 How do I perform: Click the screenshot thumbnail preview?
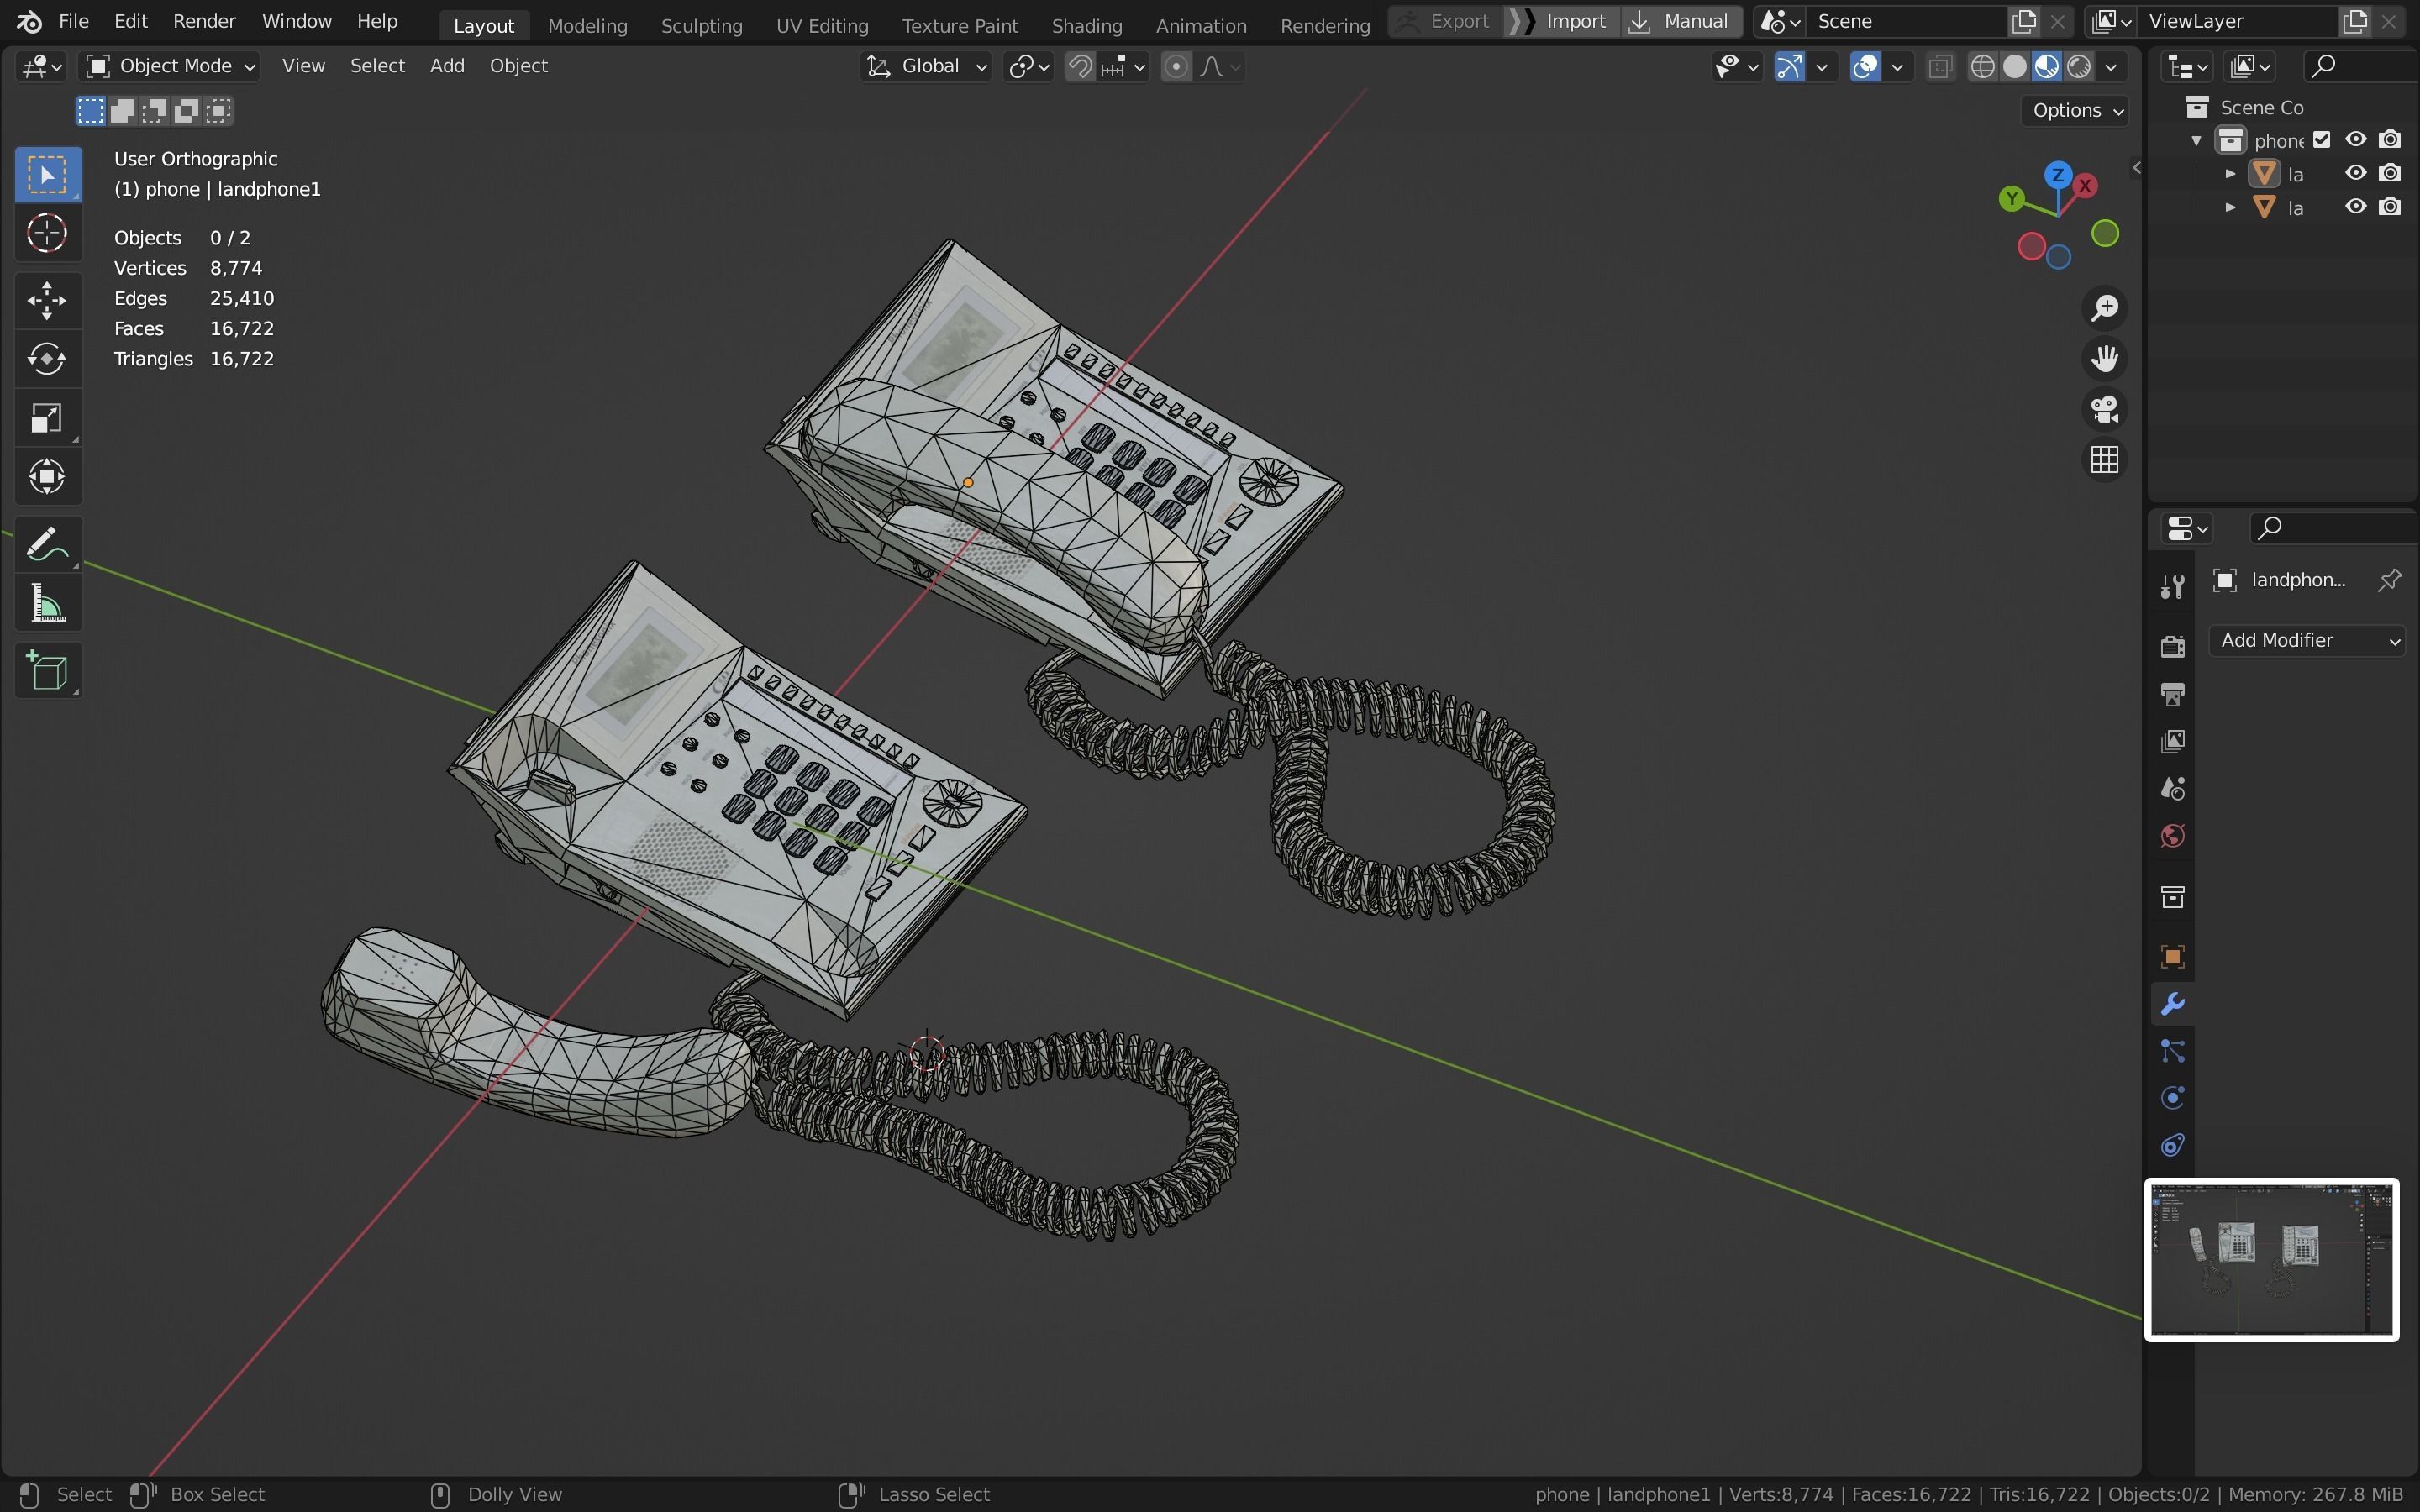(2271, 1260)
